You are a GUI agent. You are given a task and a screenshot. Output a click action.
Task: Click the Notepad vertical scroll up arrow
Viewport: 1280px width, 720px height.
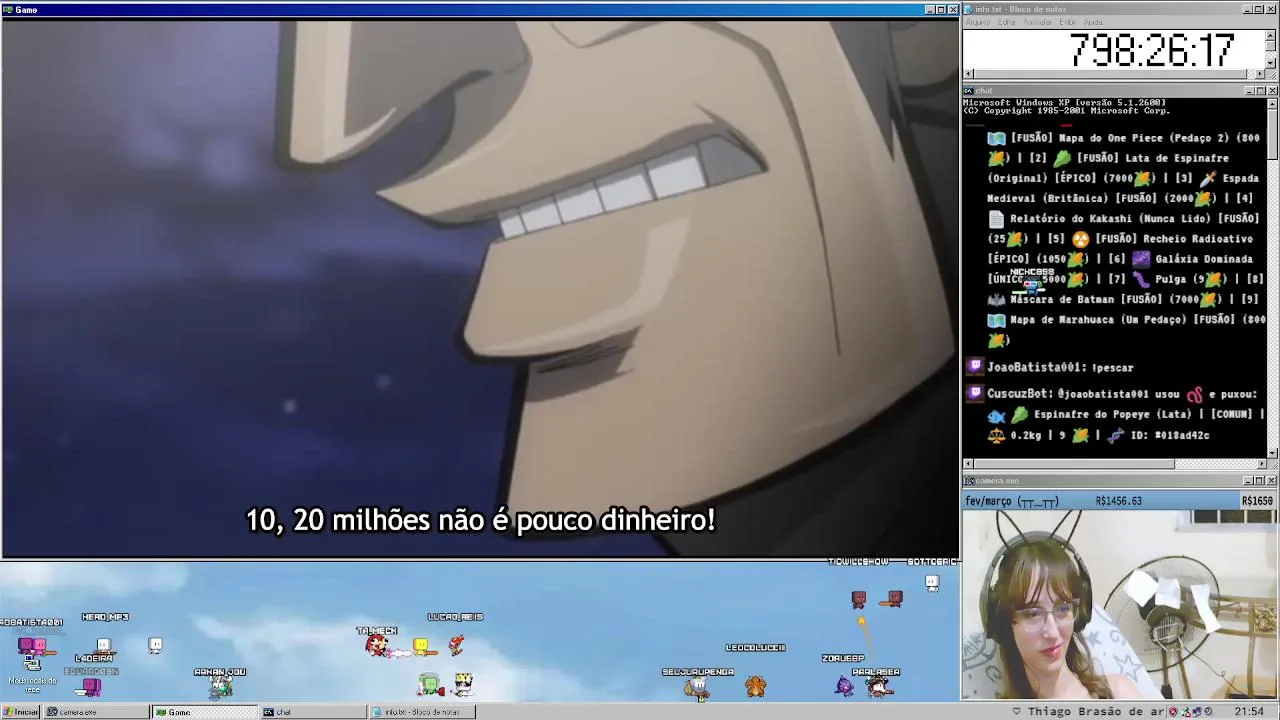pos(1271,36)
